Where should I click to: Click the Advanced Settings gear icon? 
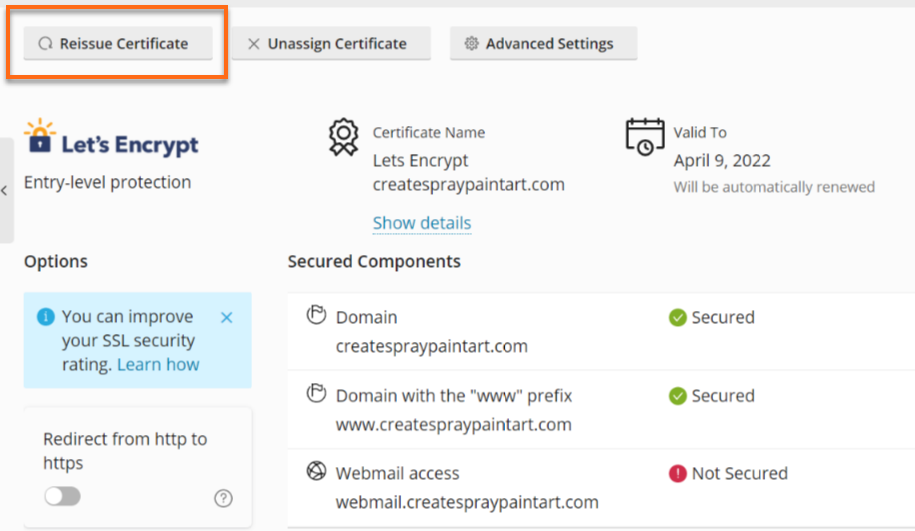(x=472, y=43)
